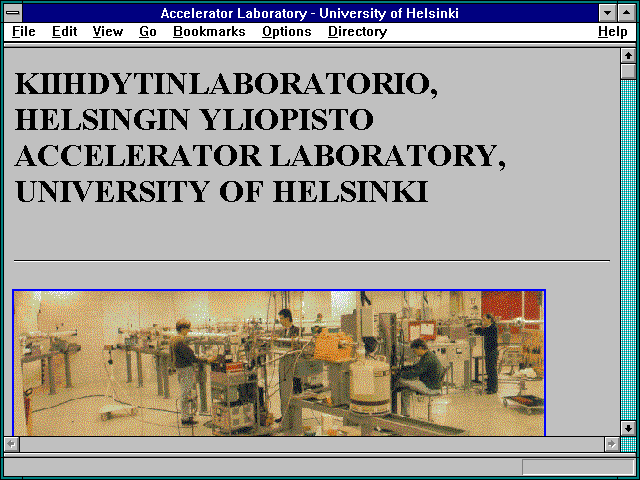Click the horizontal scrollbar right arrow
The width and height of the screenshot is (640, 480).
click(x=612, y=444)
